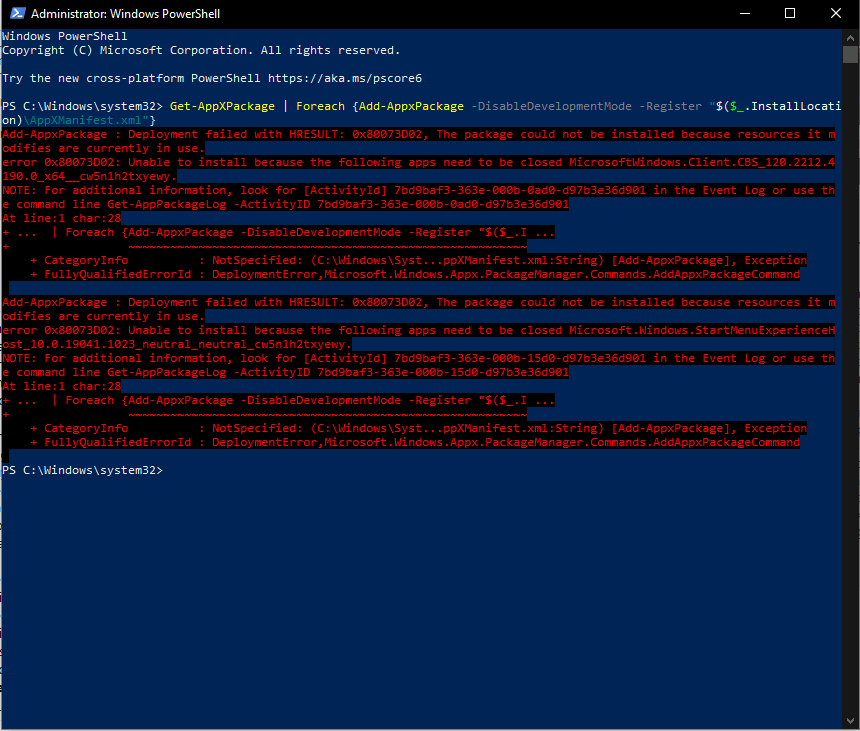
Task: Click the Get-AppXPackage command text
Action: coord(222,104)
